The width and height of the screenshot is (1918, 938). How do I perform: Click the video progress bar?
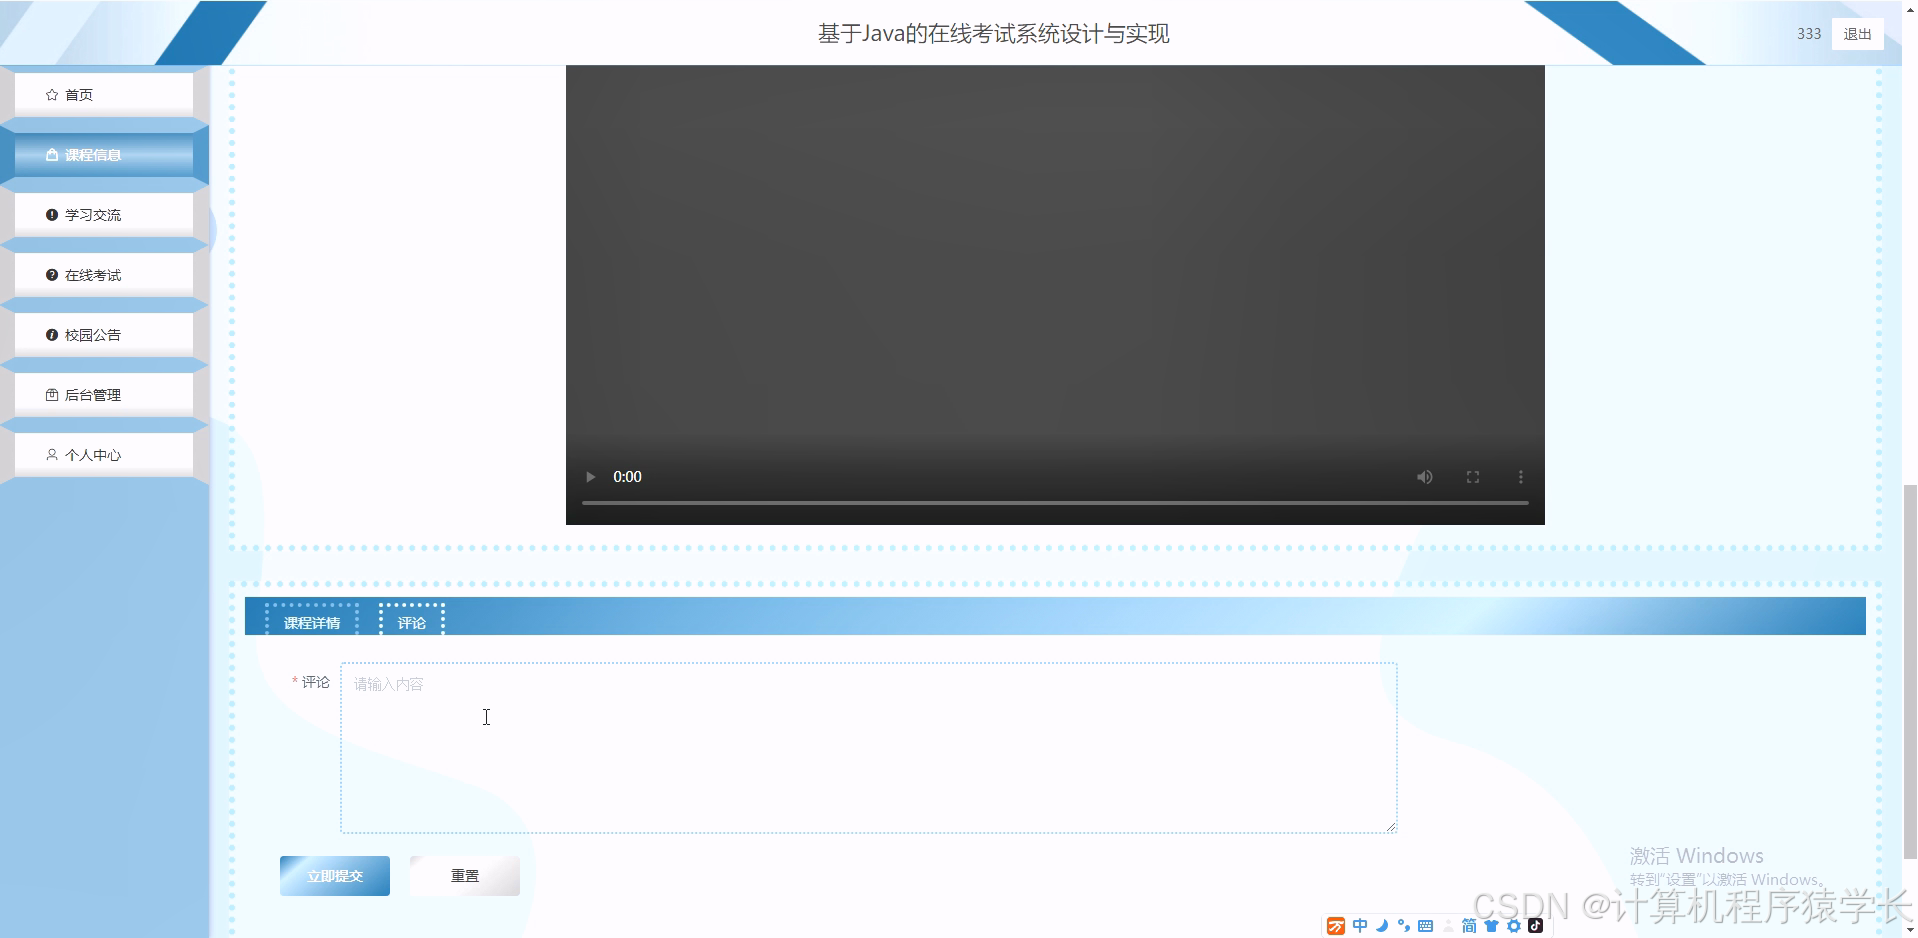coord(1055,503)
